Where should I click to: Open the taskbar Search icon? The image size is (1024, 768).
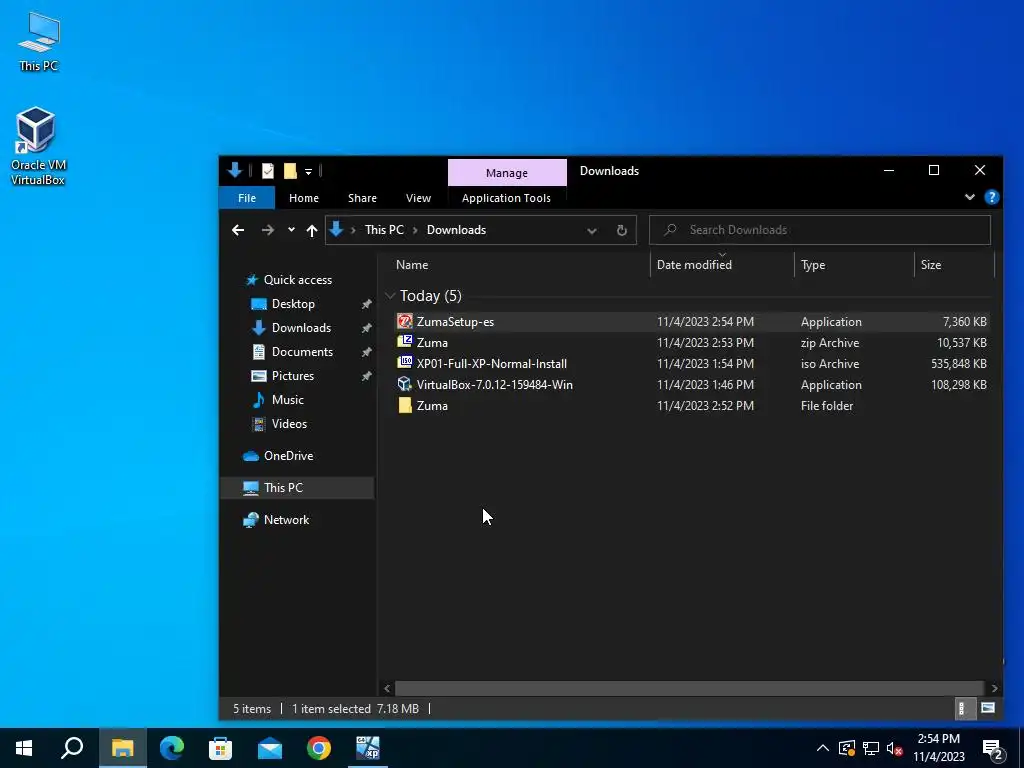click(72, 748)
